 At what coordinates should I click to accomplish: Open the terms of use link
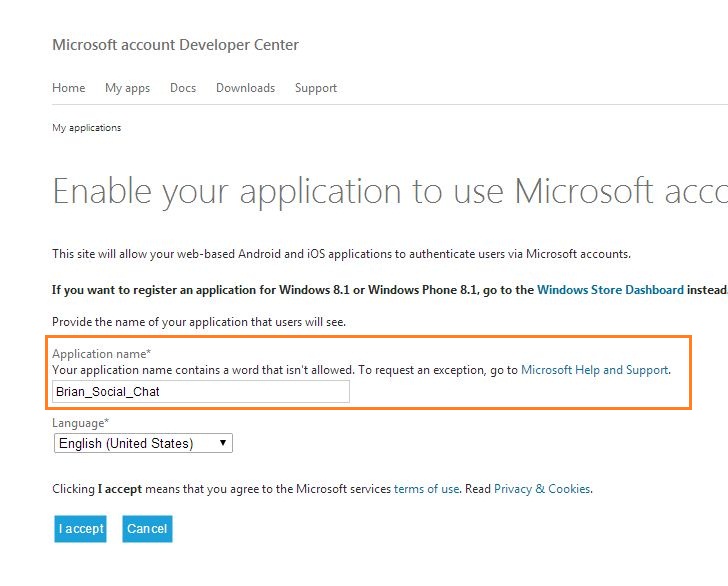[426, 489]
